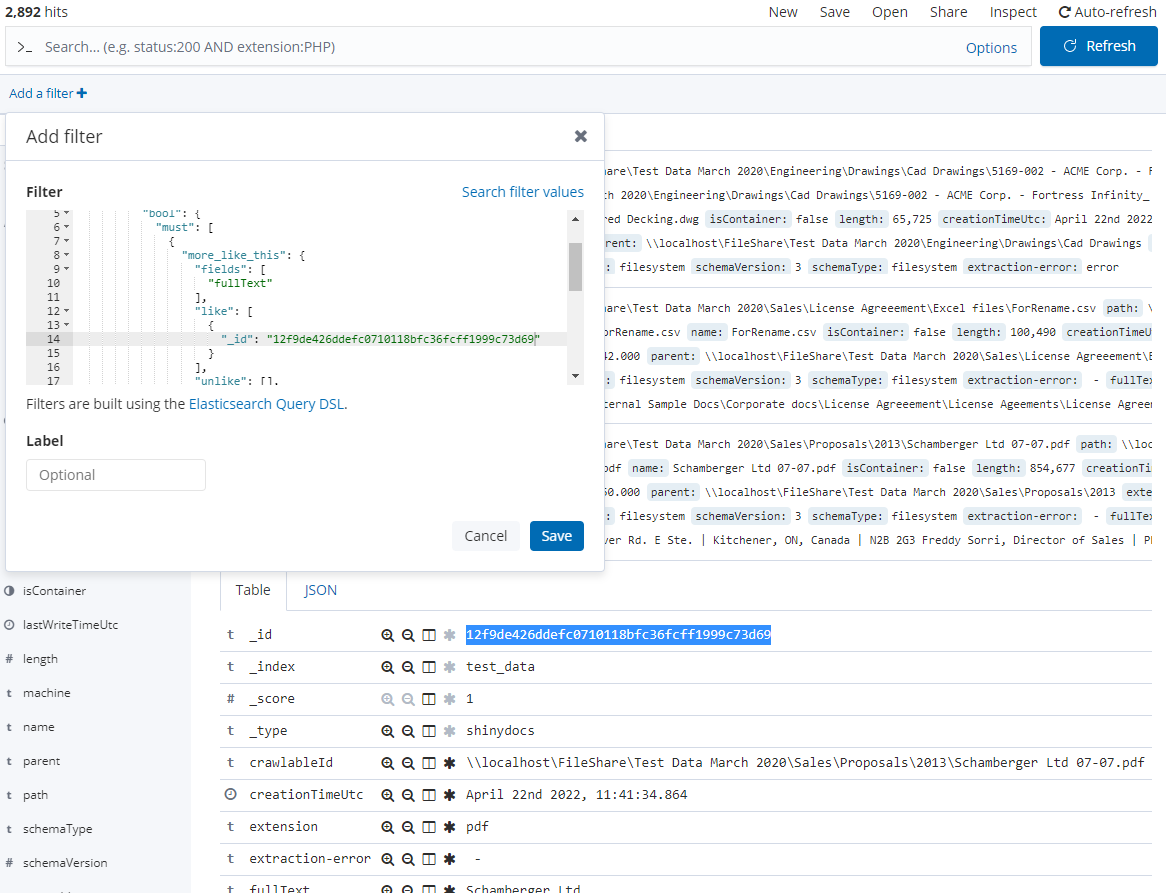Close the Add filter dialog
The height and width of the screenshot is (893, 1166).
pyautogui.click(x=580, y=137)
